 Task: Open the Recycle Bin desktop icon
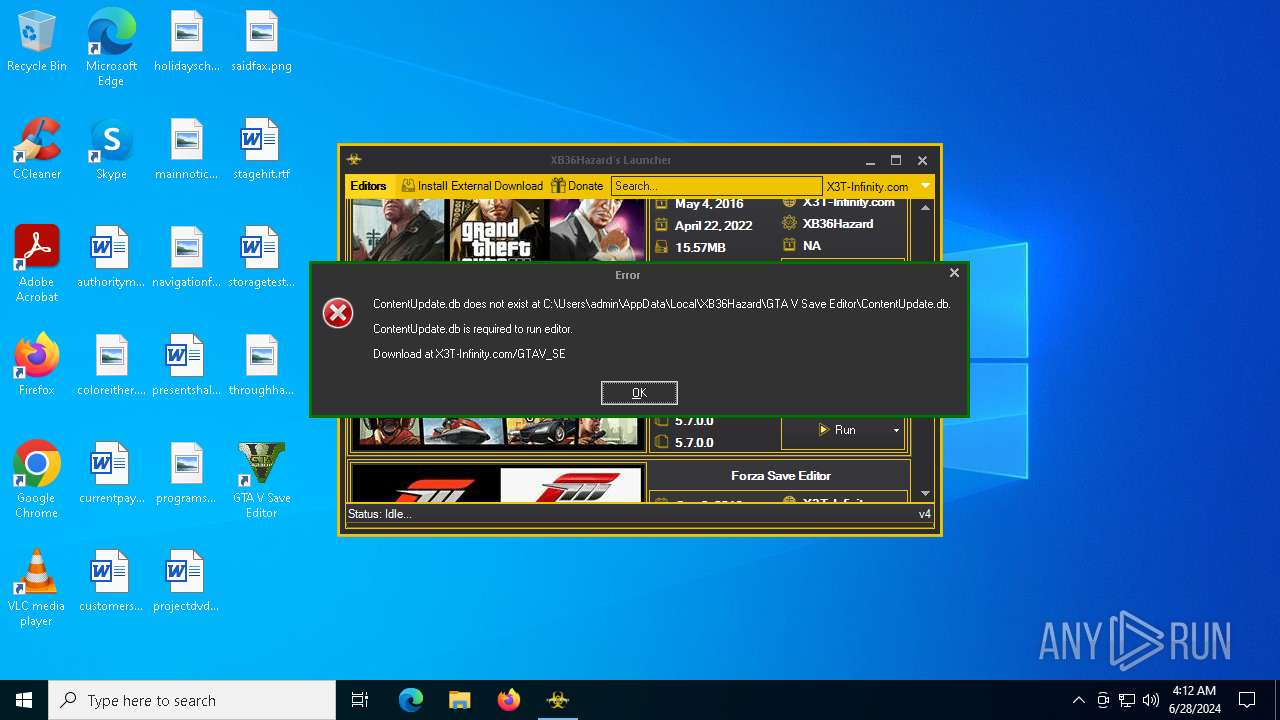click(37, 43)
